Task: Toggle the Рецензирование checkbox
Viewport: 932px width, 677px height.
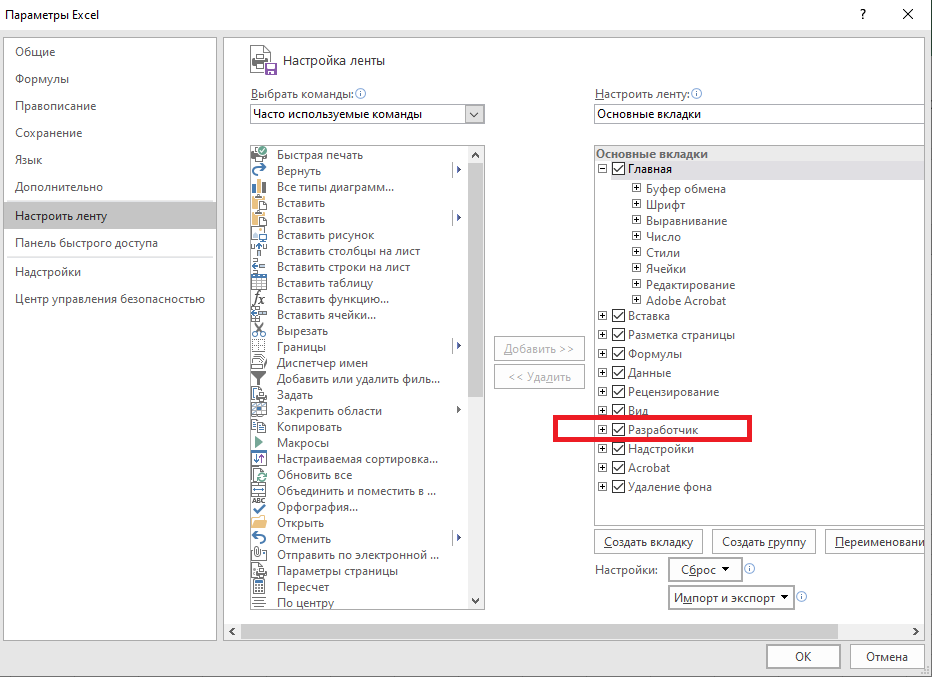Action: (618, 392)
